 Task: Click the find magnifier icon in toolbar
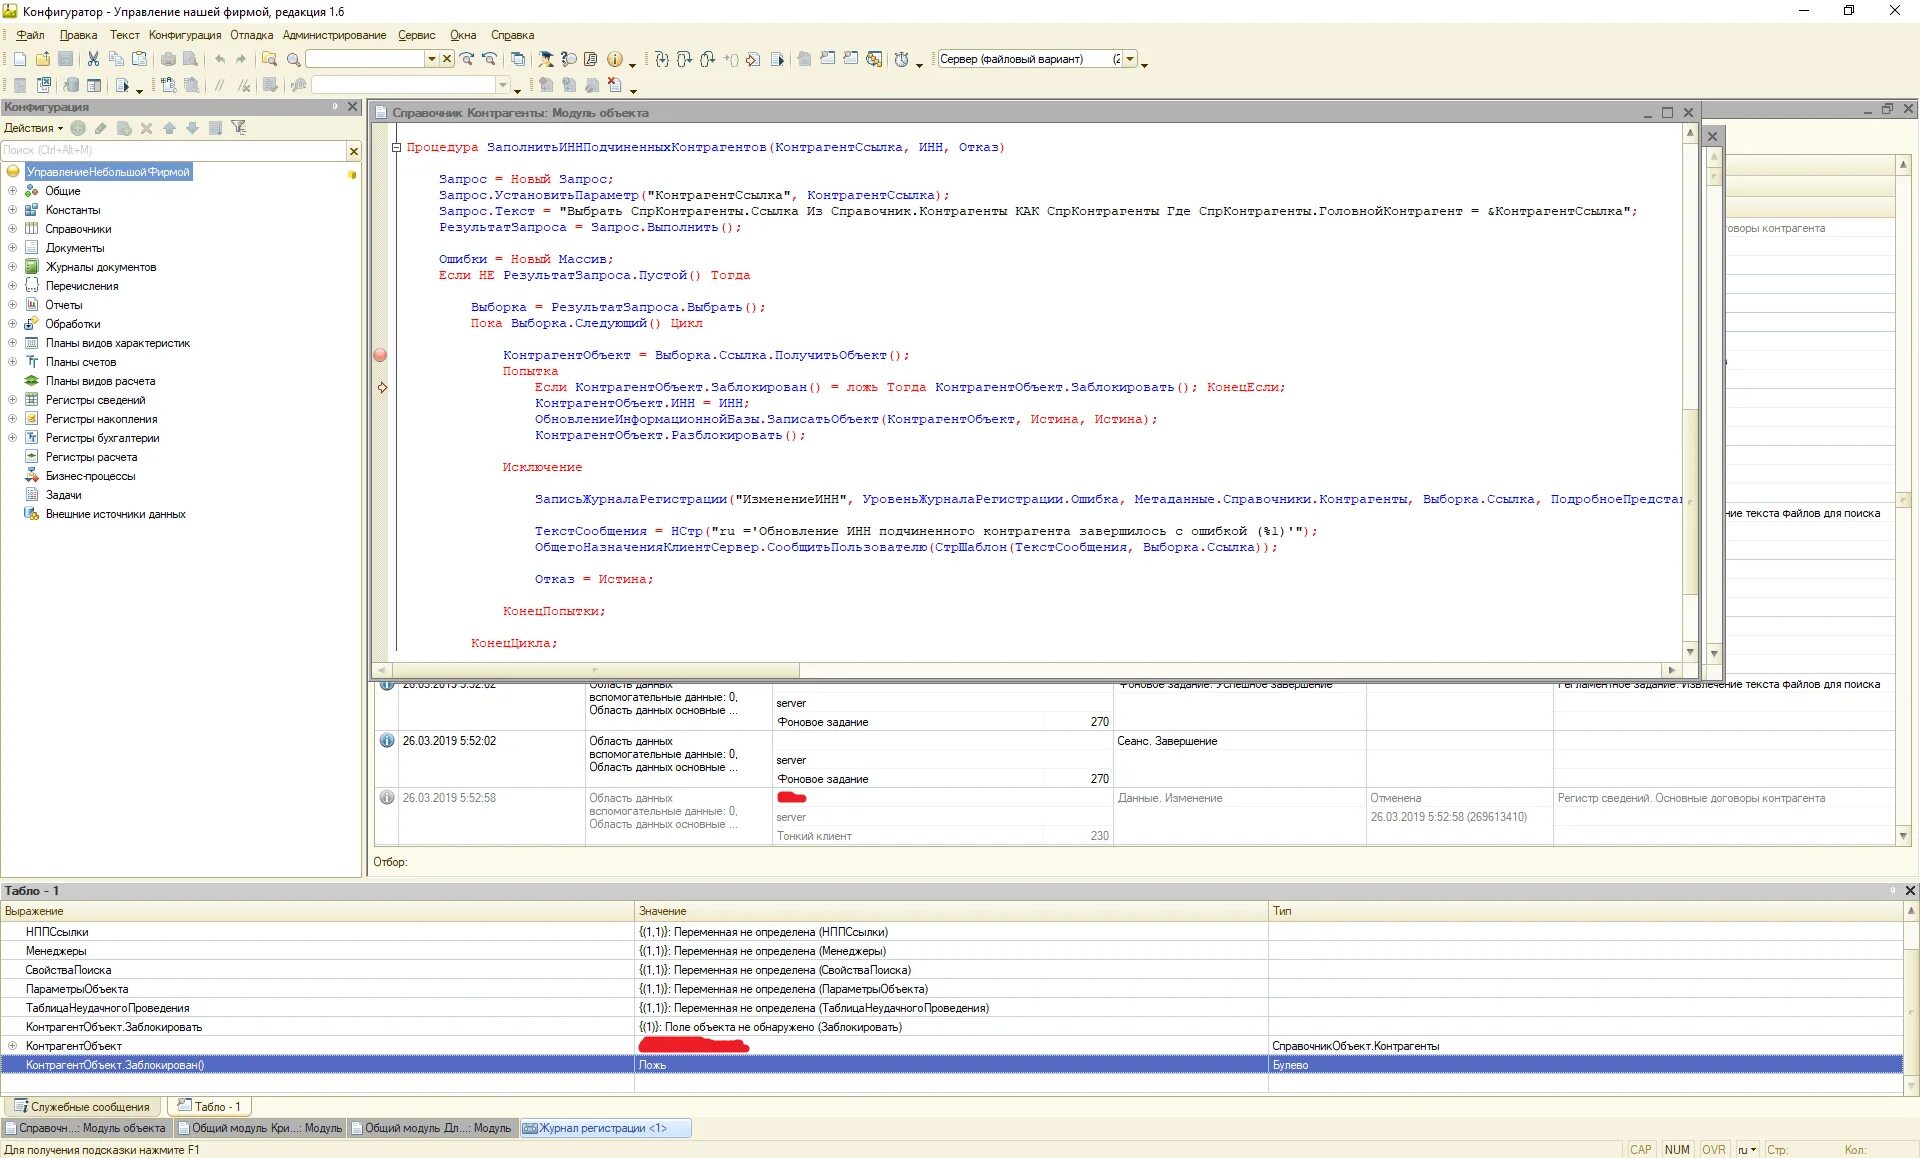tap(294, 59)
